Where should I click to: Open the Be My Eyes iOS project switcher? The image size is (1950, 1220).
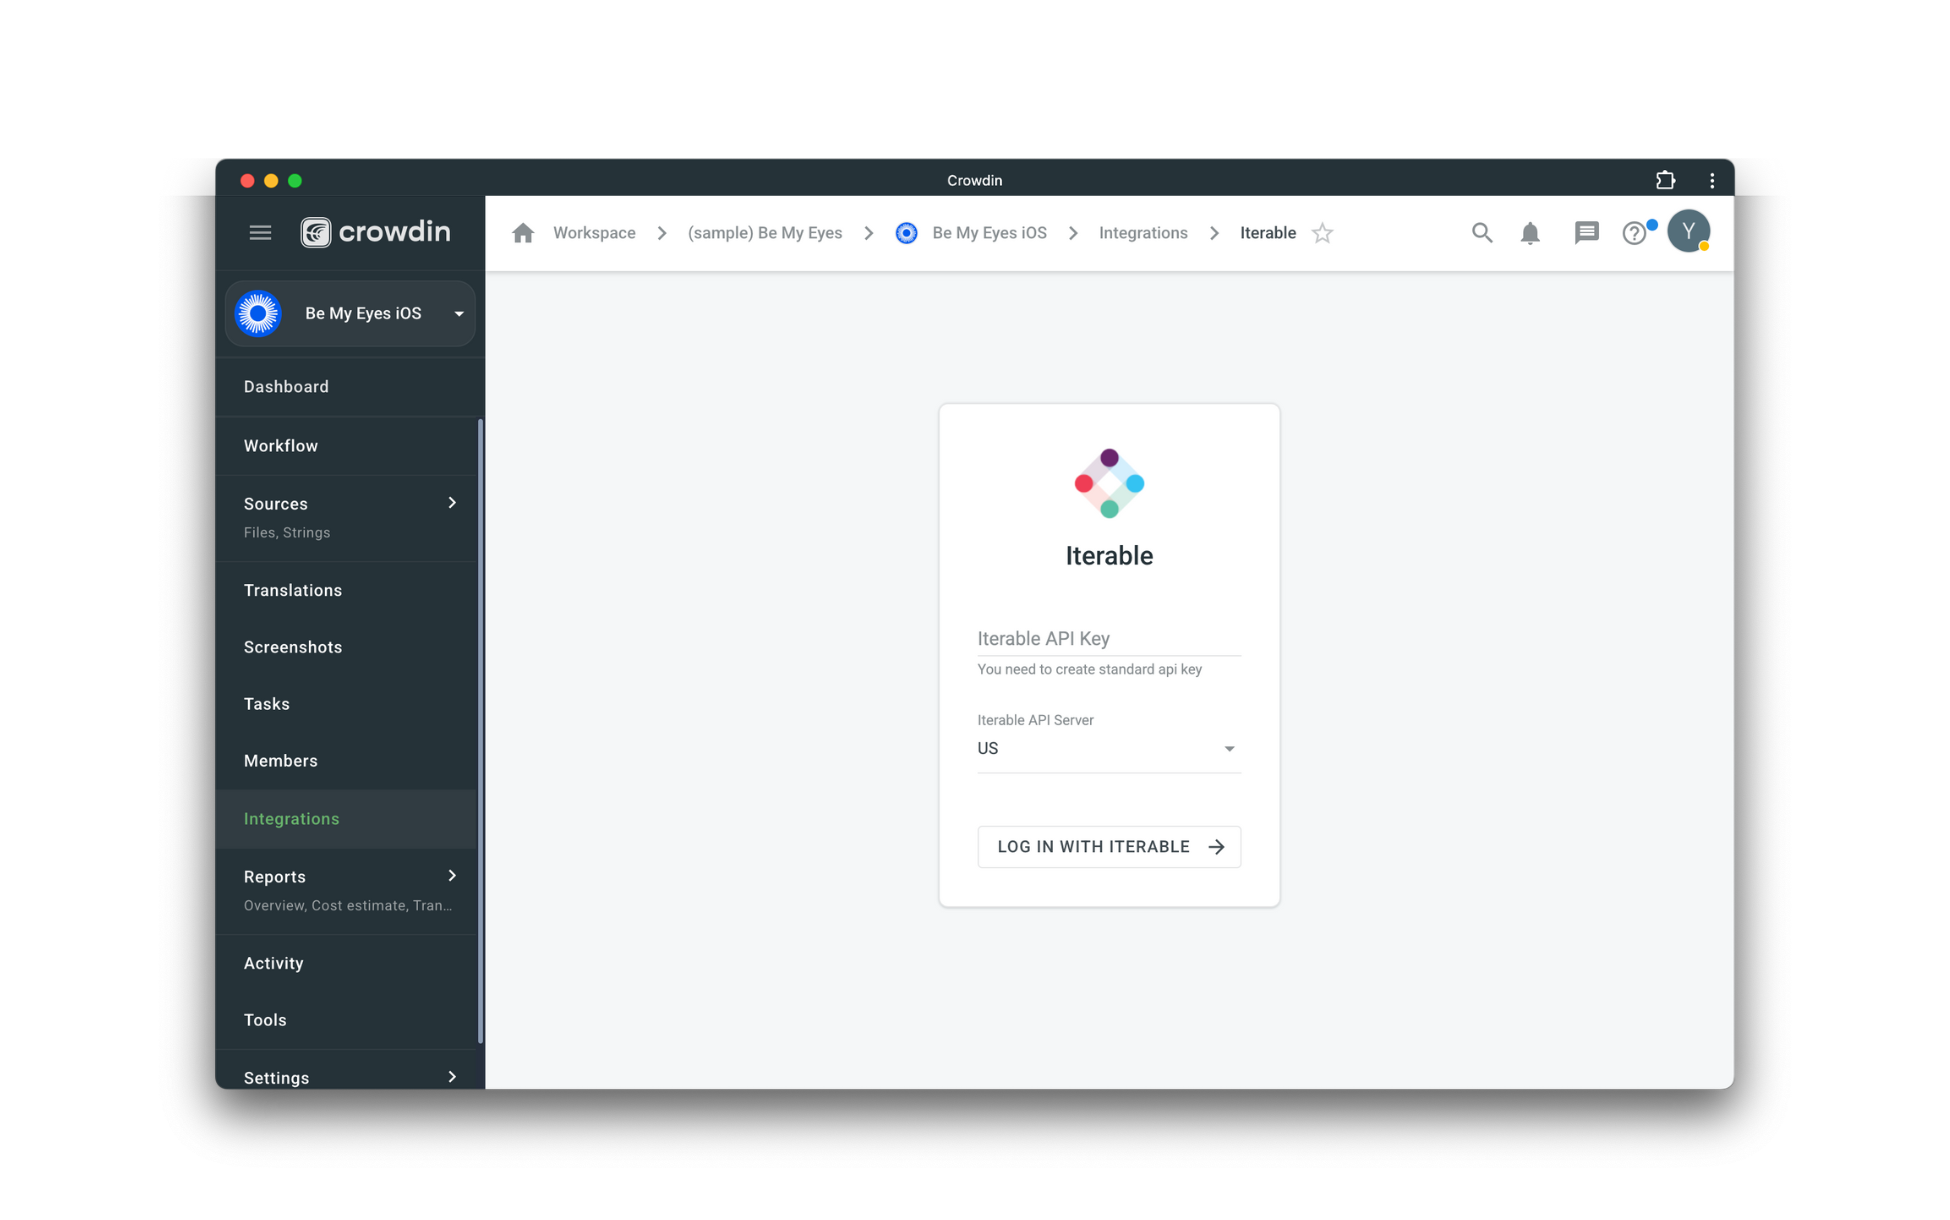pos(350,314)
